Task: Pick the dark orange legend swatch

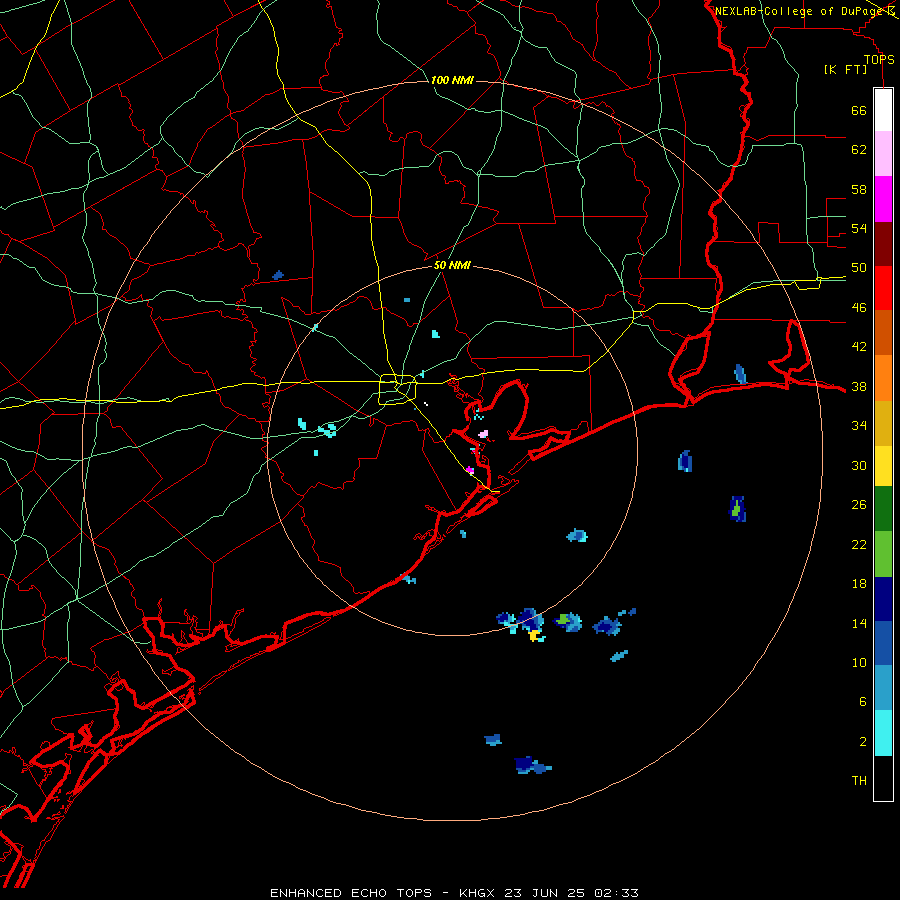Action: [x=883, y=333]
